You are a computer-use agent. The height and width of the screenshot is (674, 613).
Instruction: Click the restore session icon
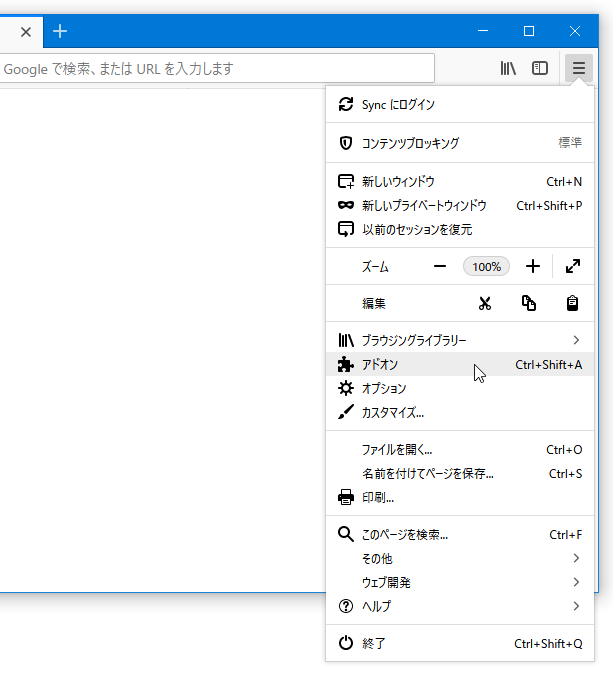[346, 229]
